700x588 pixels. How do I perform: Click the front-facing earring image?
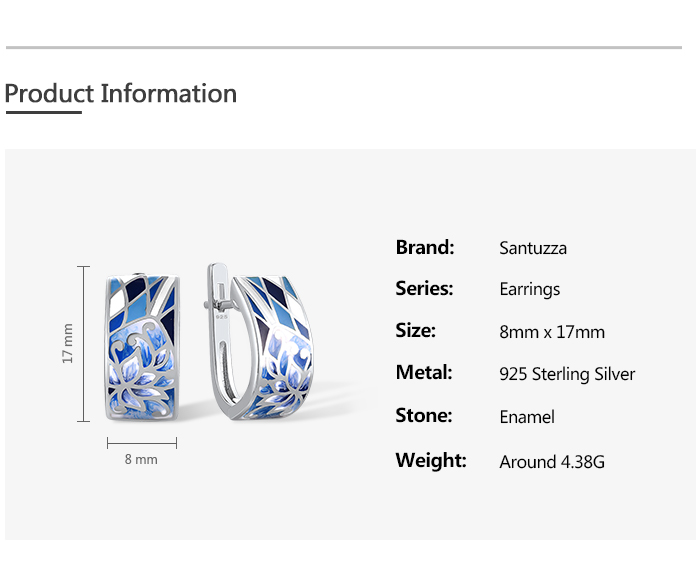click(142, 344)
